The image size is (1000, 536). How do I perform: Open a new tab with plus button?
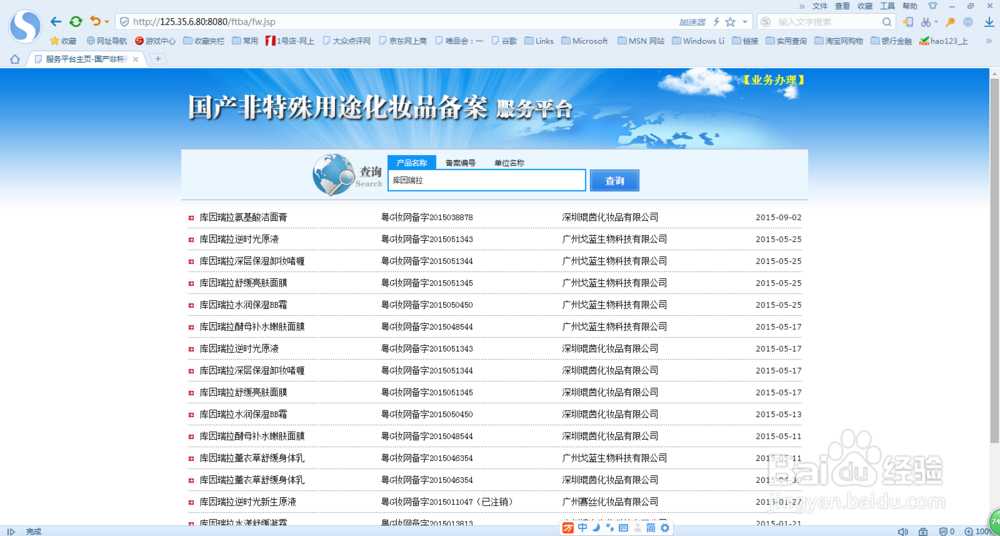coord(158,59)
